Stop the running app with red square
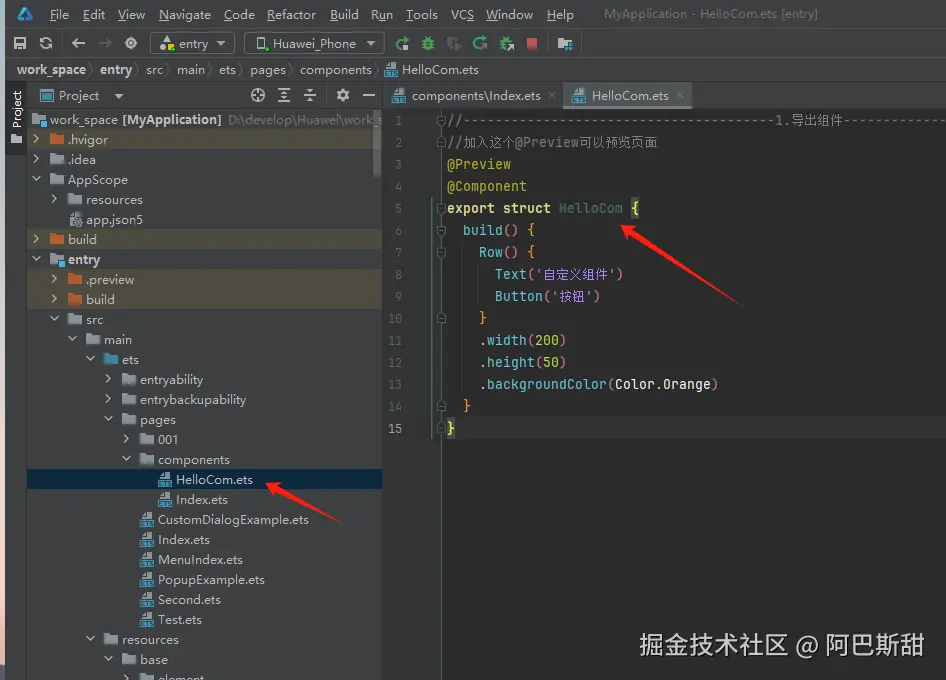Viewport: 946px width, 680px height. pyautogui.click(x=532, y=43)
